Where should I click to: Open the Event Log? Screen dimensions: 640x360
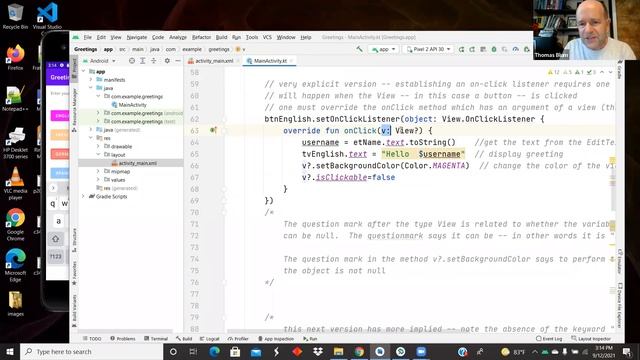point(549,339)
